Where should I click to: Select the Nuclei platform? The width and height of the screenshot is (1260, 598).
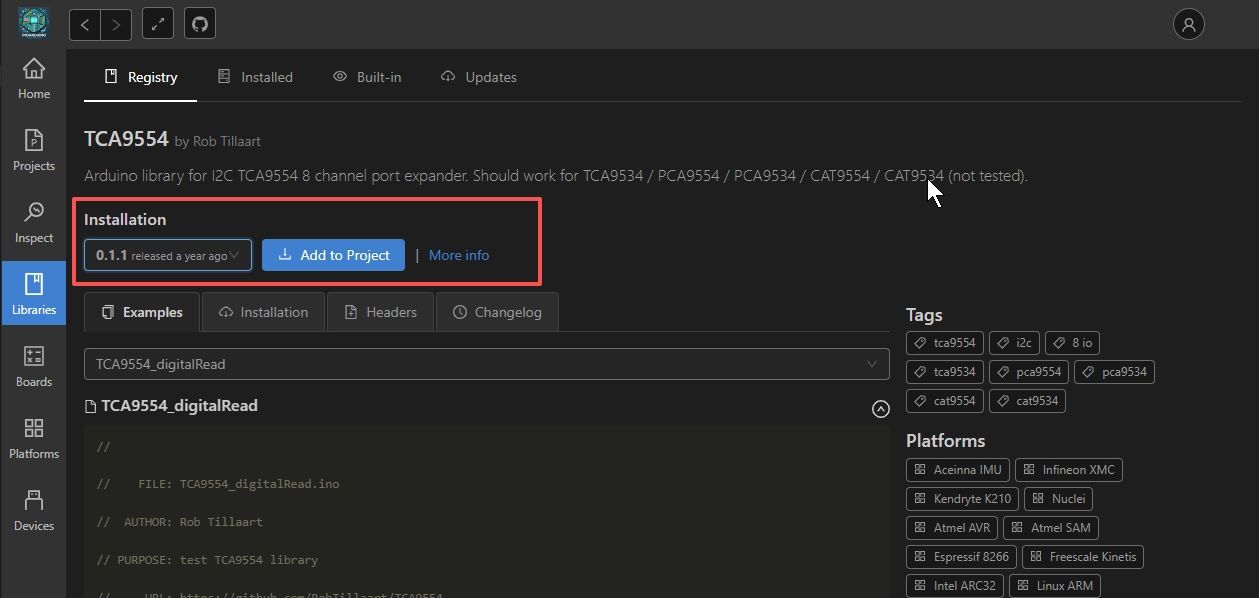pyautogui.click(x=1059, y=499)
